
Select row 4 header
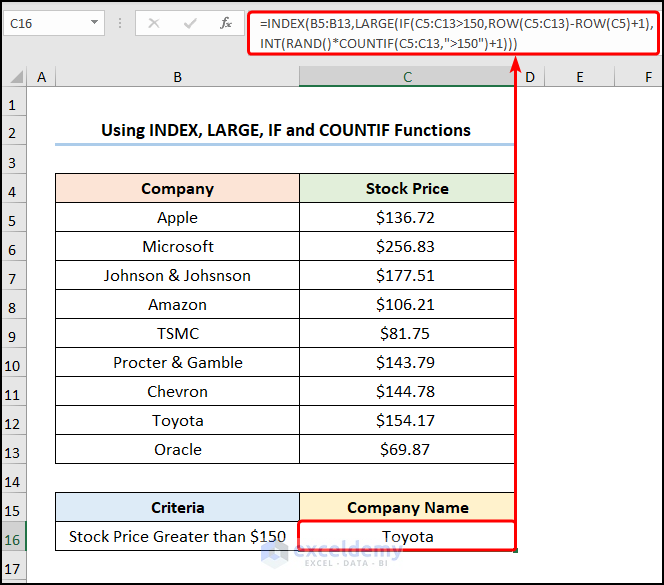coord(13,189)
